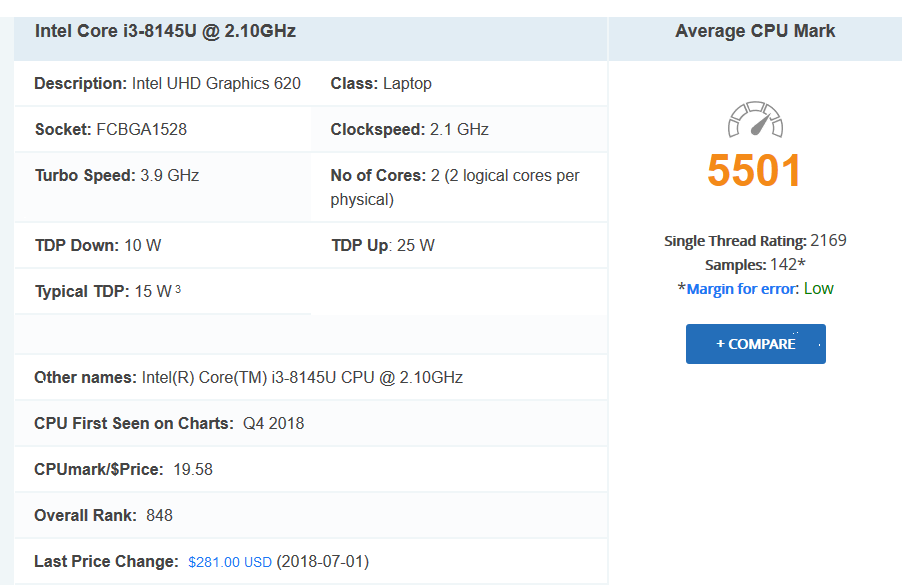902x585 pixels.
Task: Click the Description: Intel UHD Graphics 620 text
Action: click(x=167, y=84)
